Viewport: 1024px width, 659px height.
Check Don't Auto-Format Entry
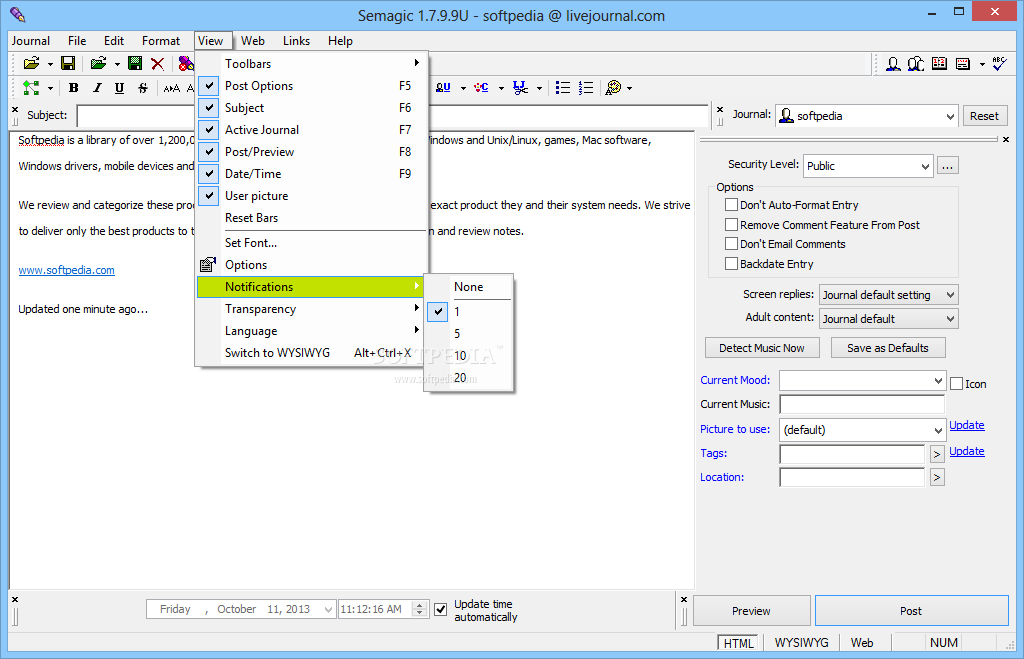pos(731,205)
